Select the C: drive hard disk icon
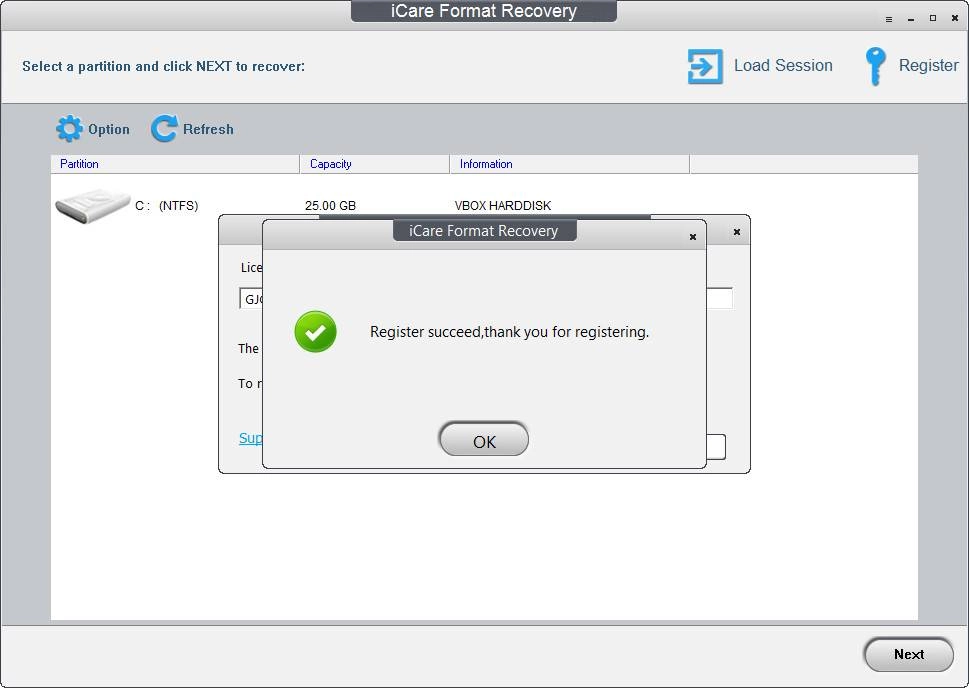The height and width of the screenshot is (688, 969). [92, 205]
